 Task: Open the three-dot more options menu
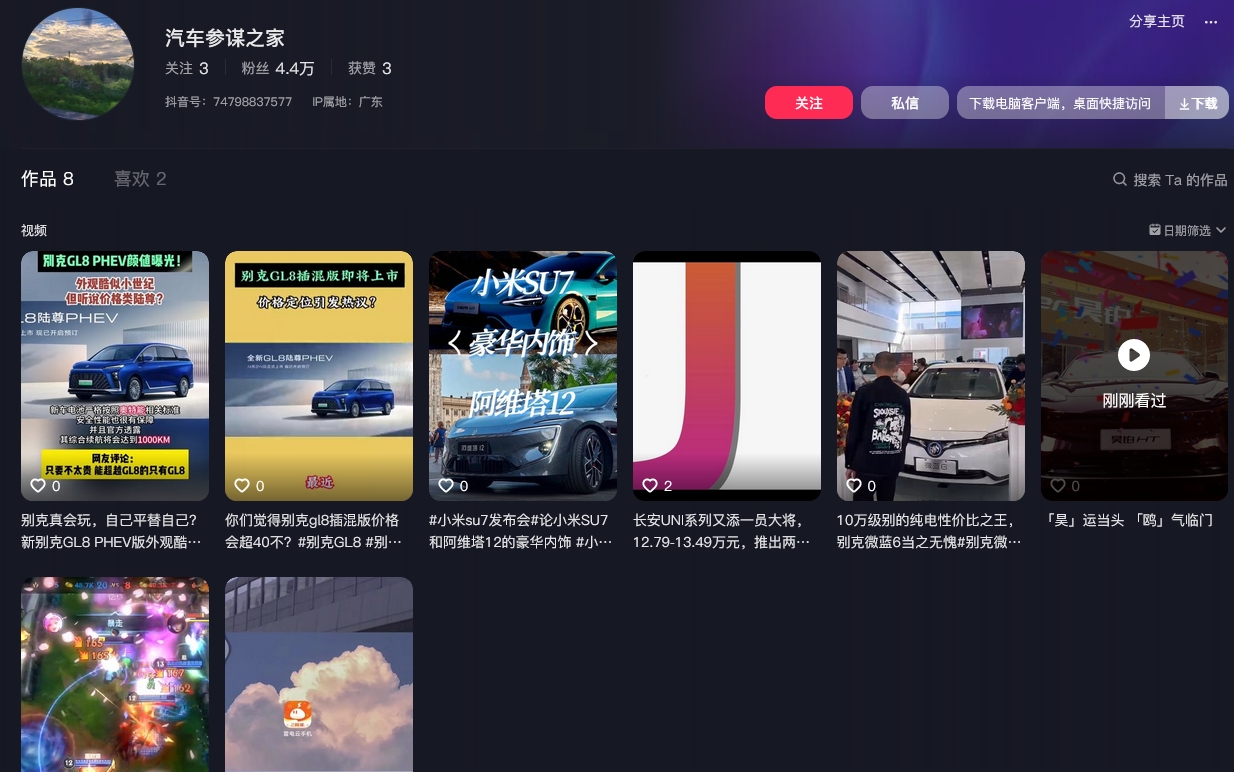click(x=1211, y=21)
